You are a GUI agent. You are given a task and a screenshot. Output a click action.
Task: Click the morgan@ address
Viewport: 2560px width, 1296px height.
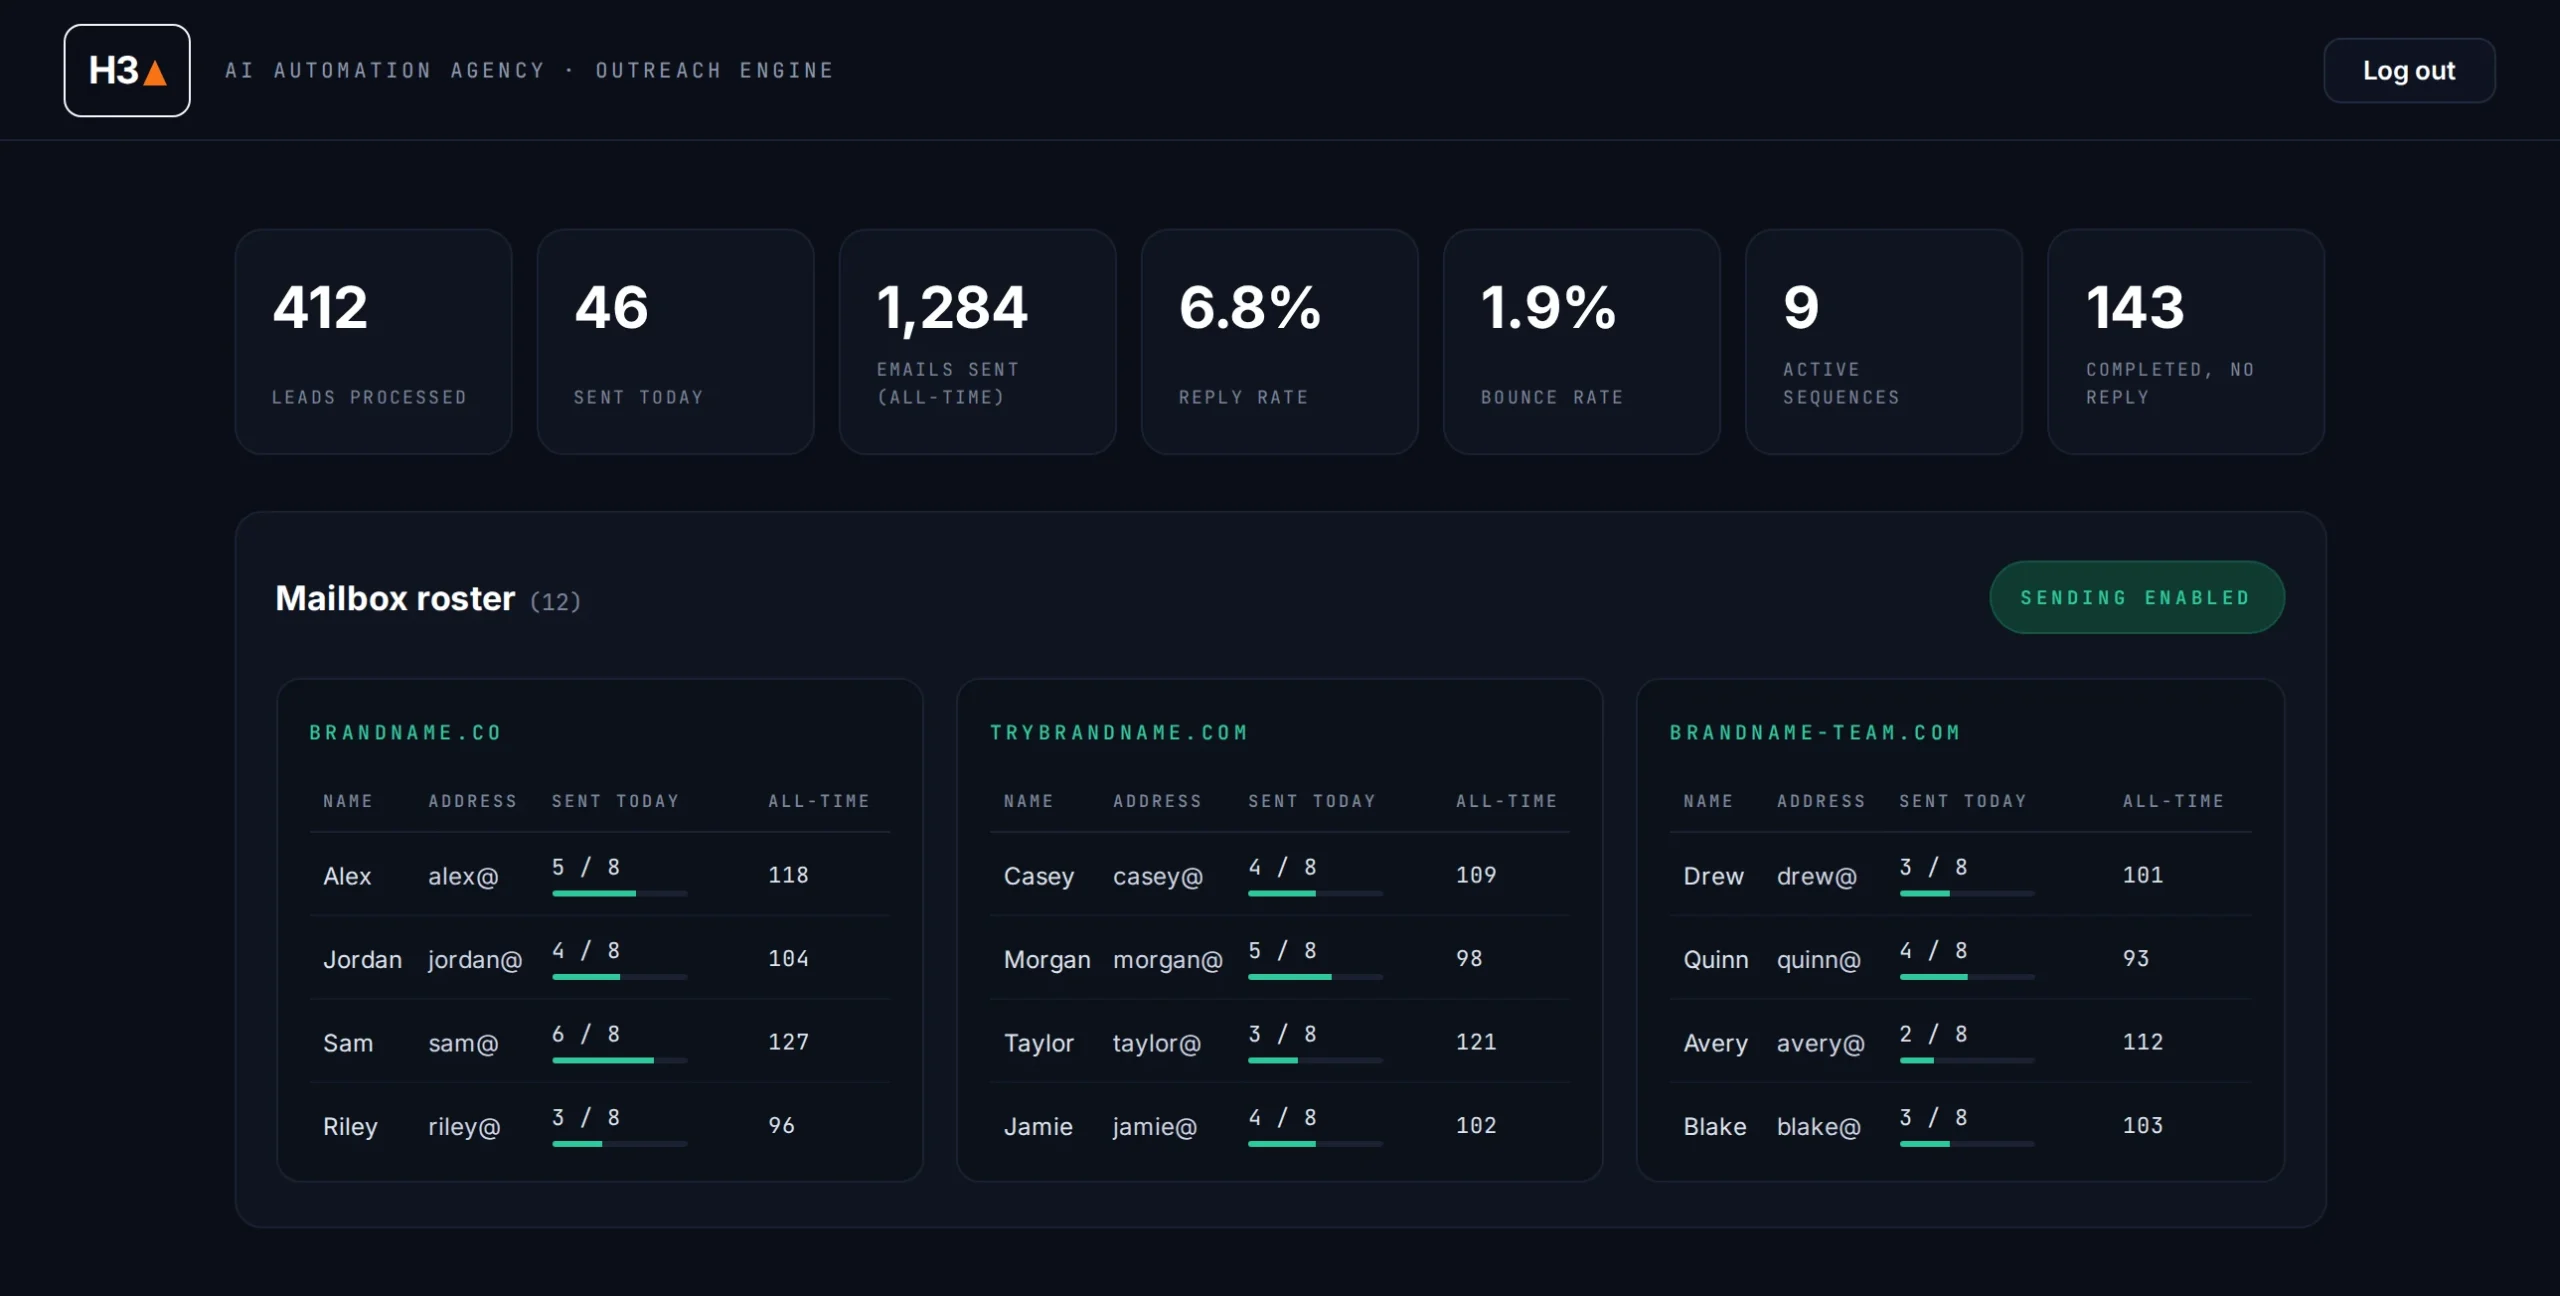coord(1167,960)
